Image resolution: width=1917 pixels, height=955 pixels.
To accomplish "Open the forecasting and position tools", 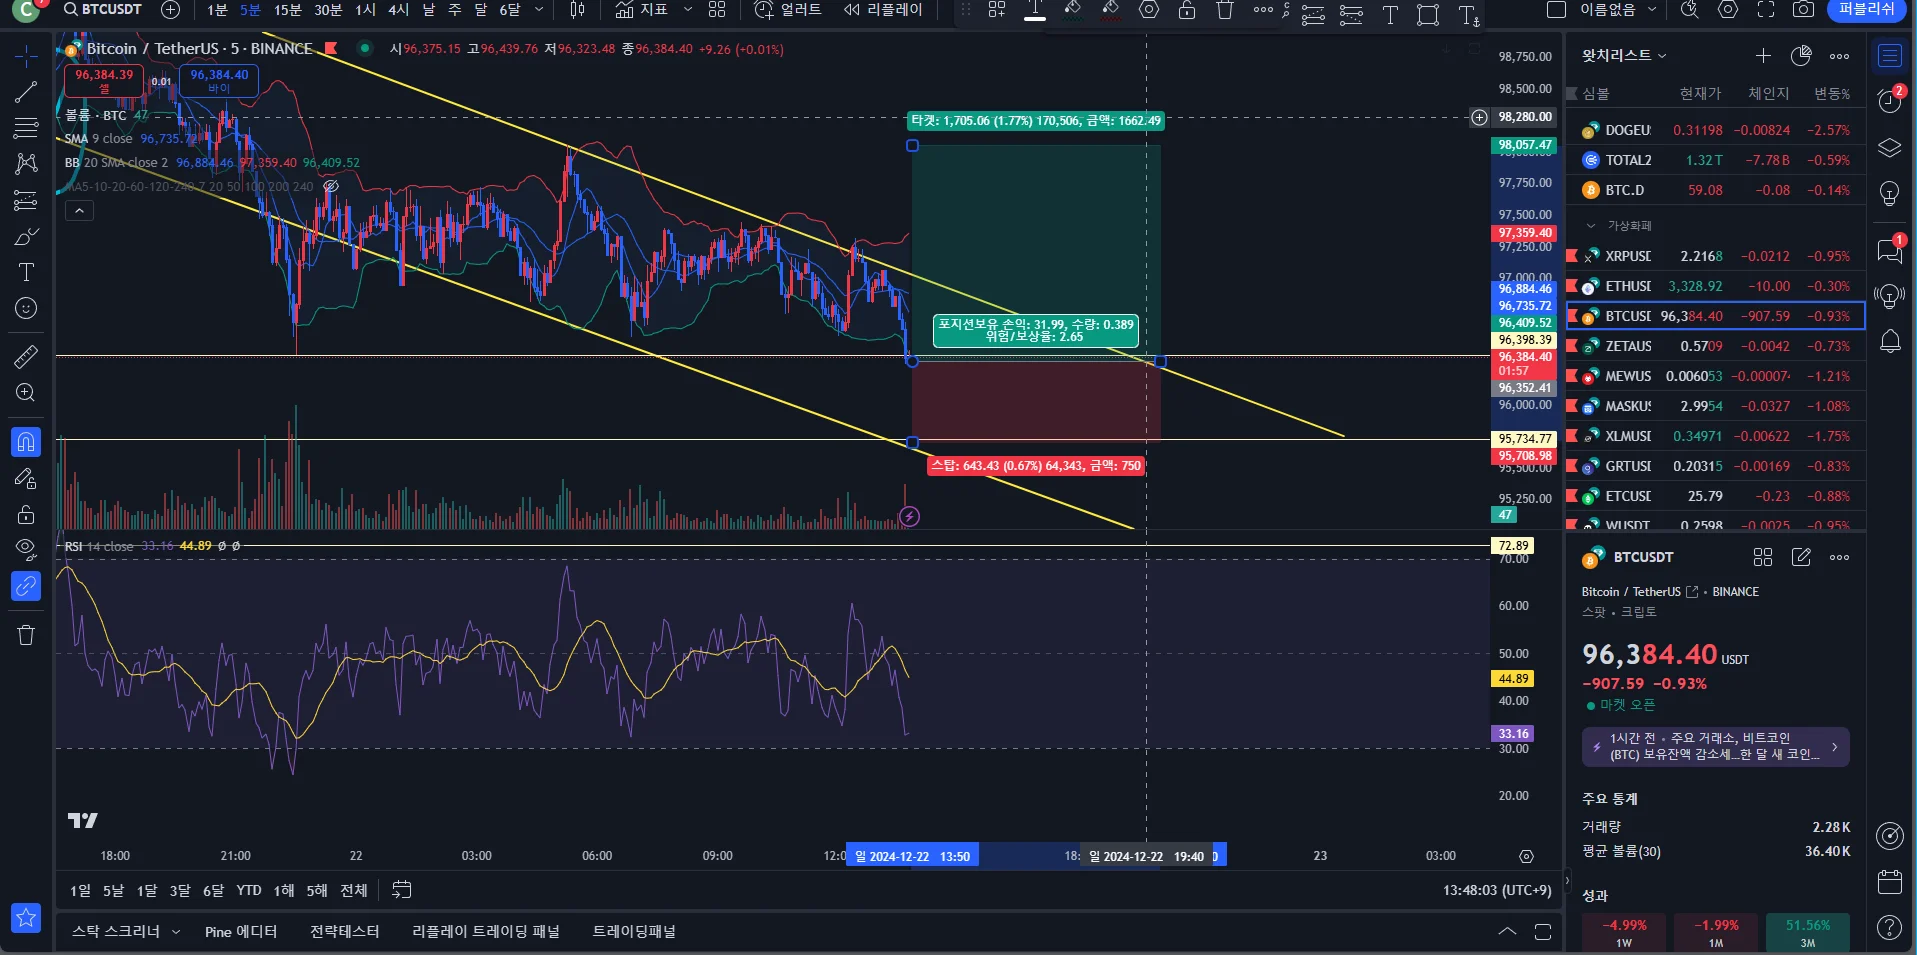I will click(x=26, y=200).
